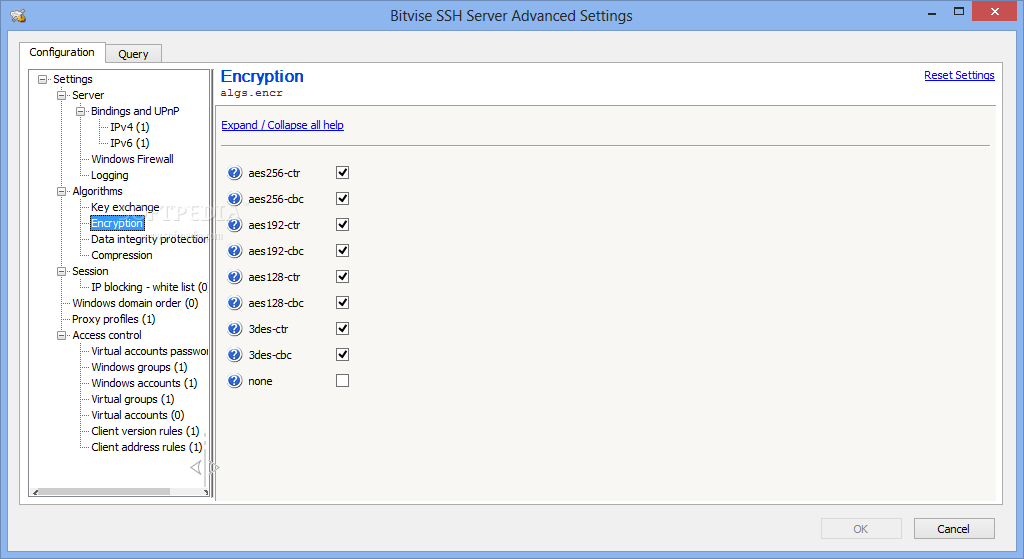Click the tree scrollbar left arrow
Image resolution: width=1024 pixels, height=559 pixels.
pyautogui.click(x=35, y=492)
